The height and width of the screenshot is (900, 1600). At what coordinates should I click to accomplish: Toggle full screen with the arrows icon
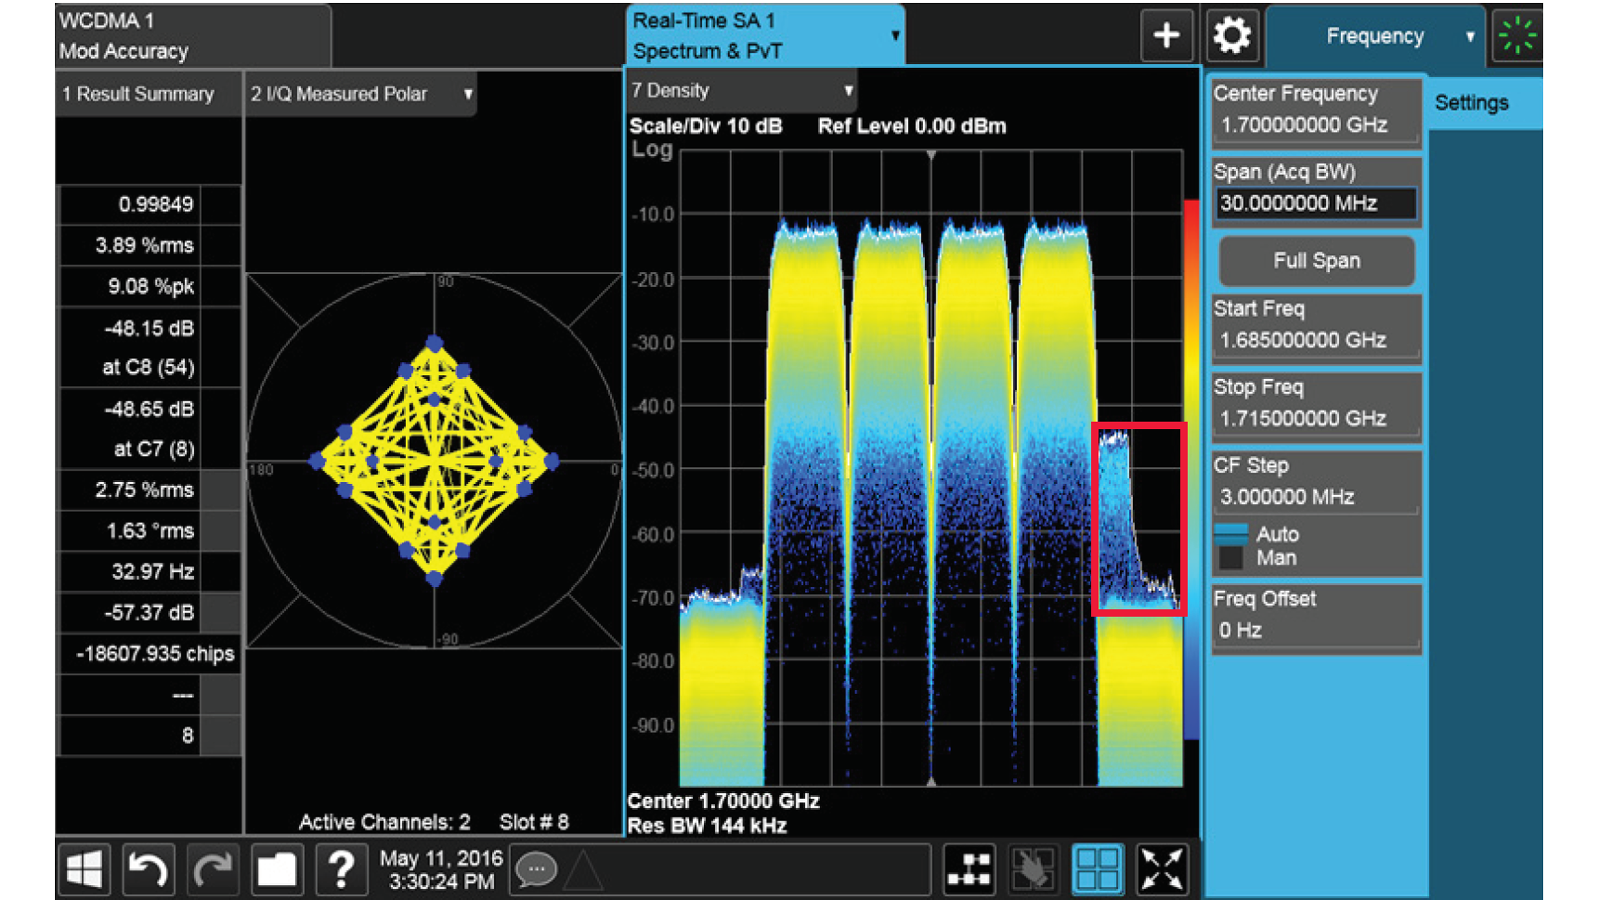1161,869
